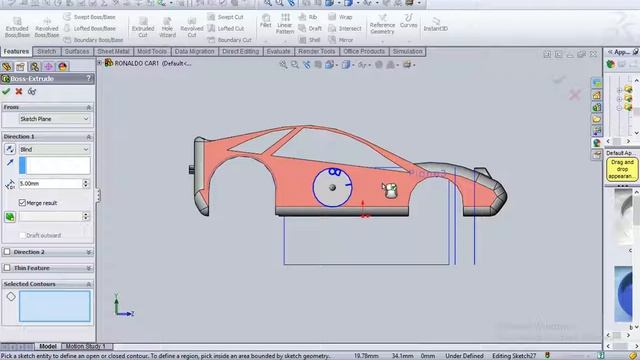The height and width of the screenshot is (360, 640).
Task: Switch to the Motion Study 1 tab
Action: coord(86,346)
